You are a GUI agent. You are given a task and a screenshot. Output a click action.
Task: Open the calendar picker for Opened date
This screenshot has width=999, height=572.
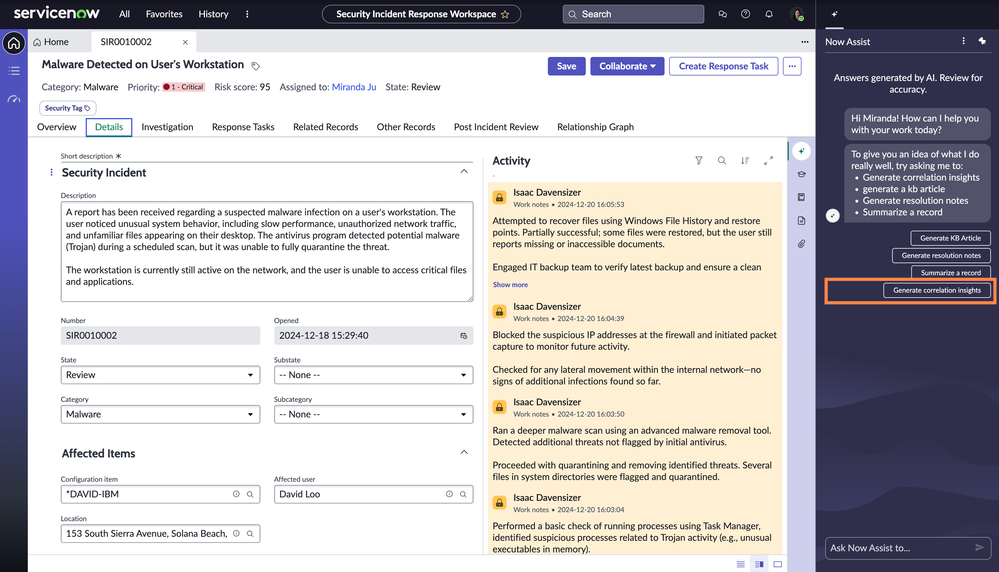(x=463, y=336)
